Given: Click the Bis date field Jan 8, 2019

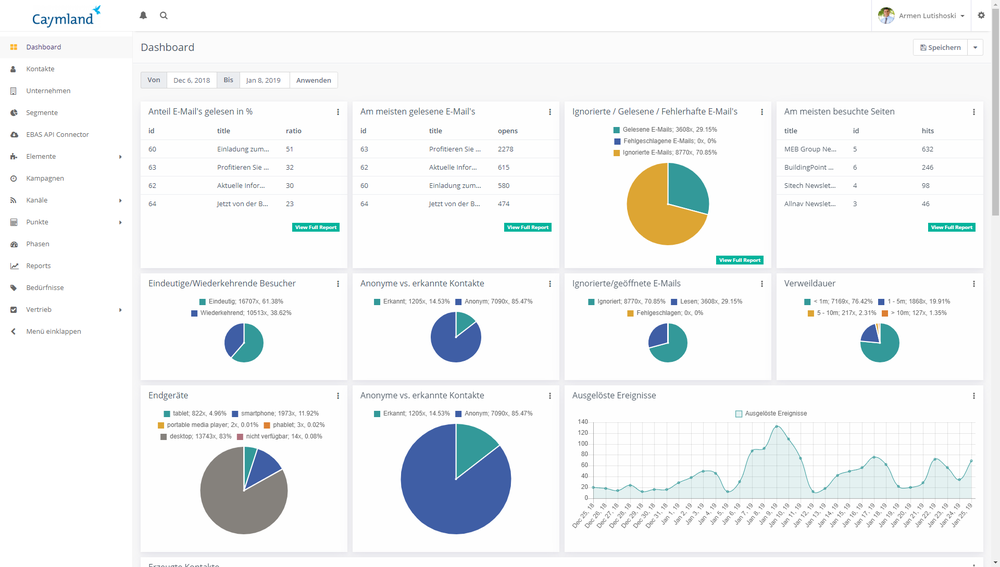Looking at the screenshot, I should pos(263,80).
